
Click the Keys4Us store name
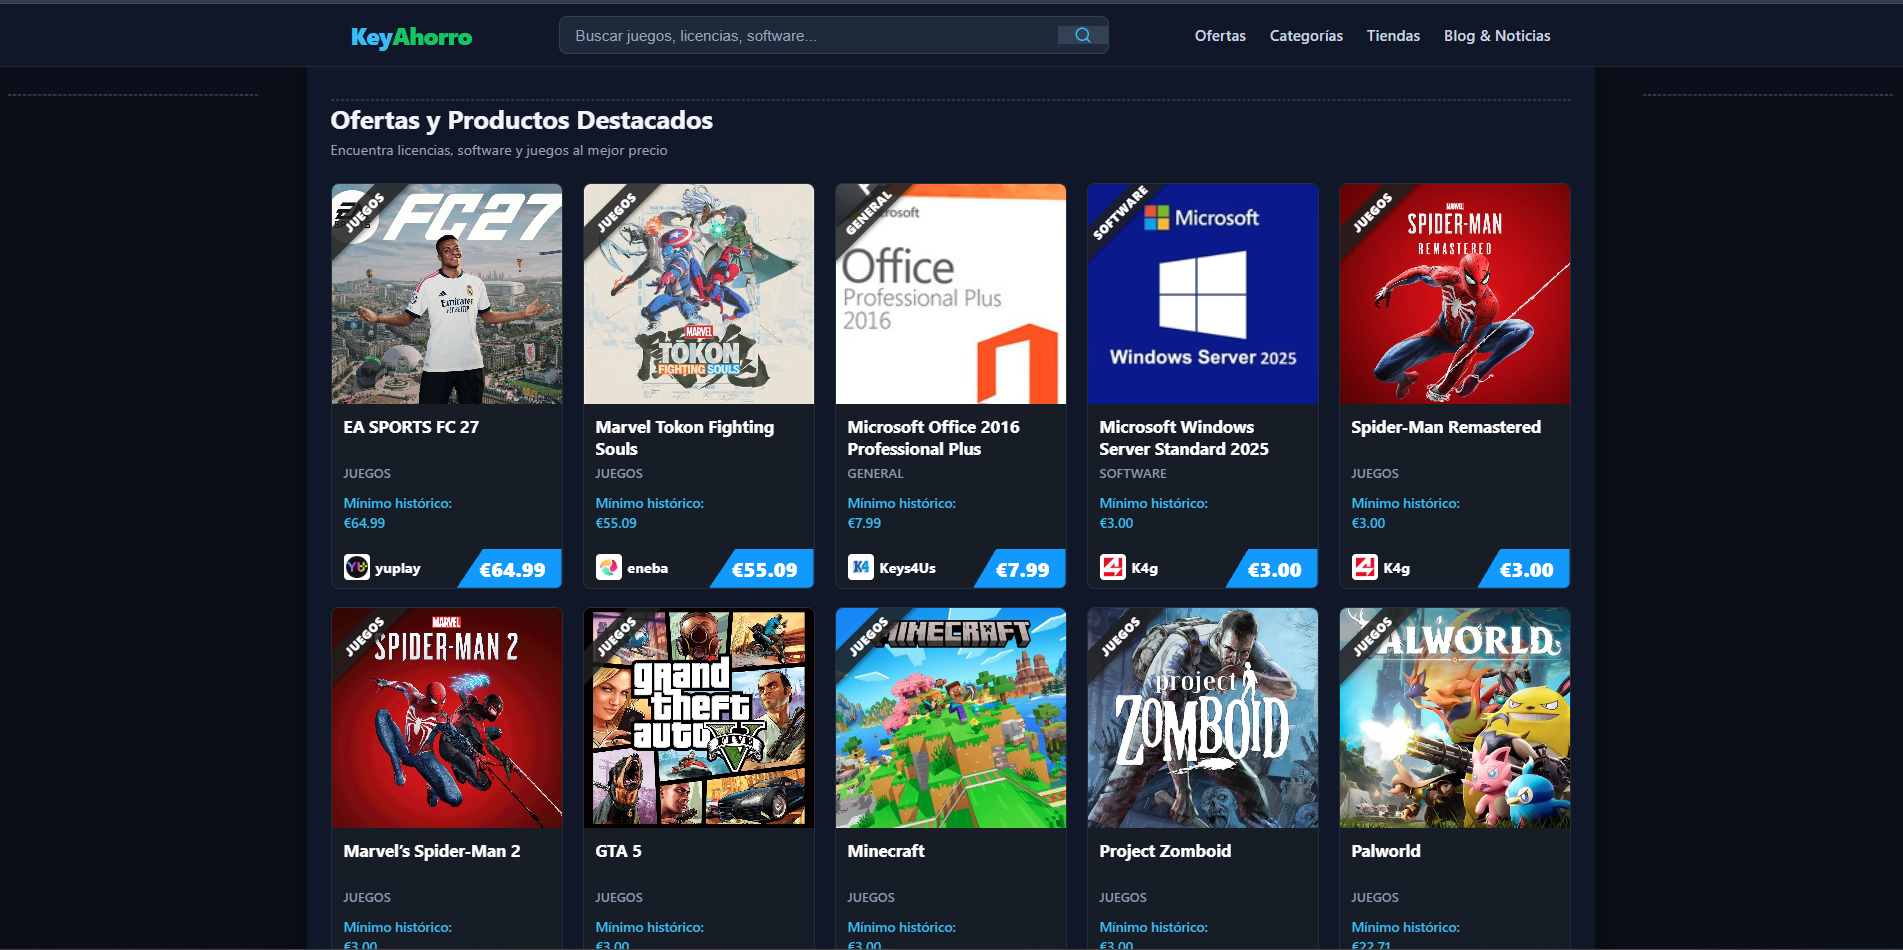pyautogui.click(x=907, y=568)
